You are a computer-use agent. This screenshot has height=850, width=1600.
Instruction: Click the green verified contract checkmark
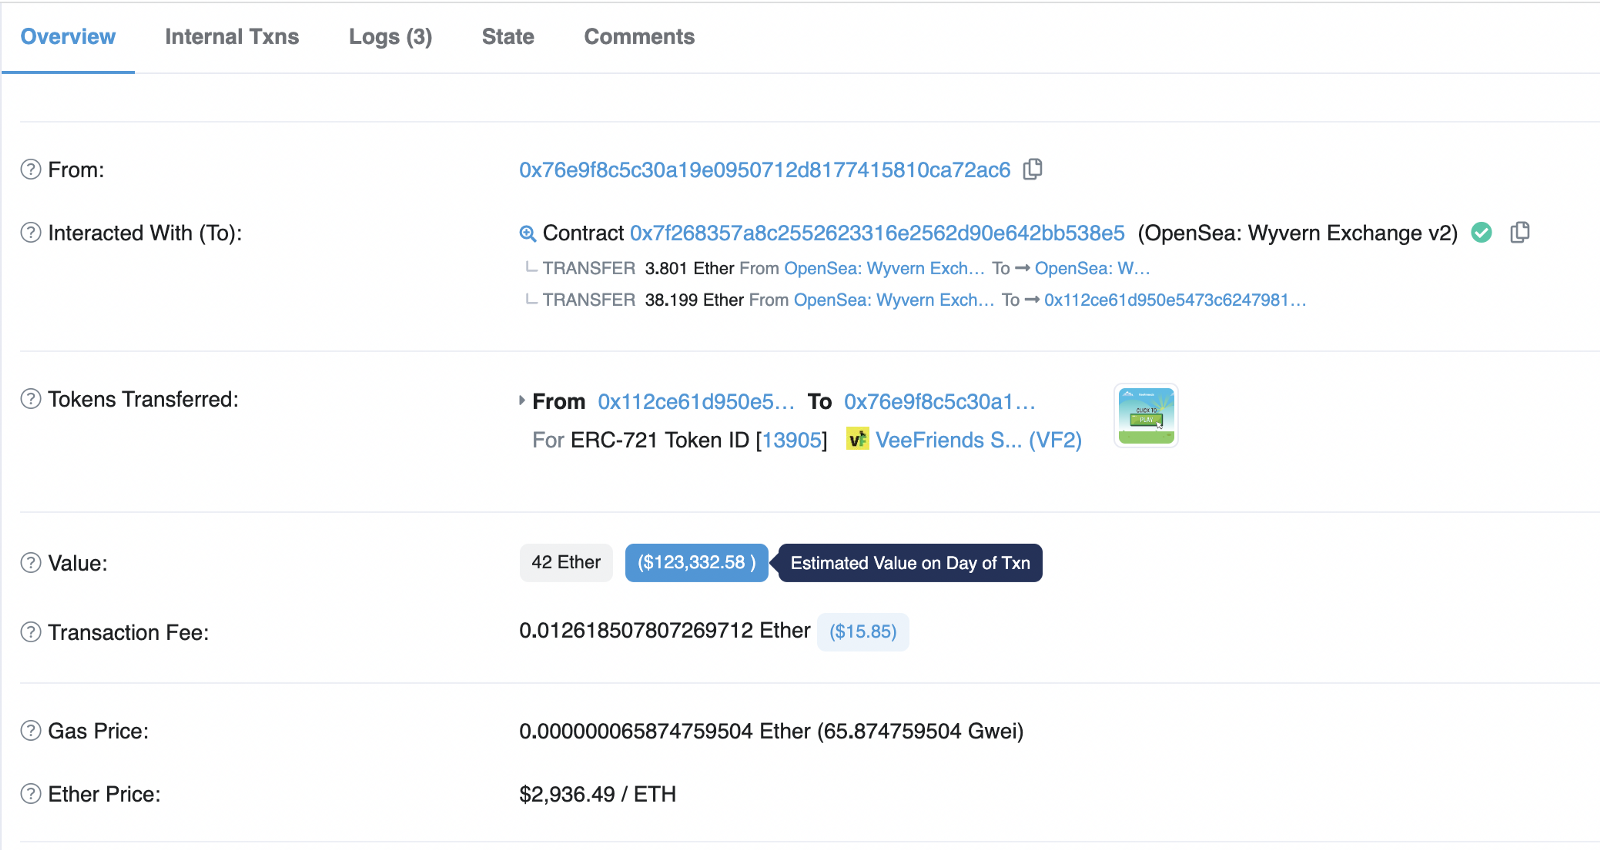point(1482,232)
